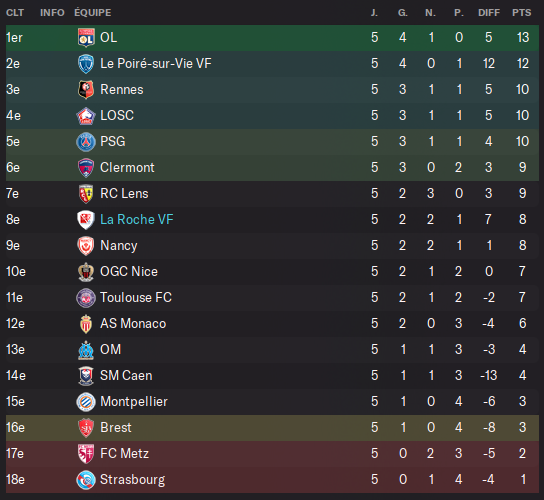Open Le Poiré-sur-Vie VF team page
The height and width of the screenshot is (500, 544).
coord(156,63)
